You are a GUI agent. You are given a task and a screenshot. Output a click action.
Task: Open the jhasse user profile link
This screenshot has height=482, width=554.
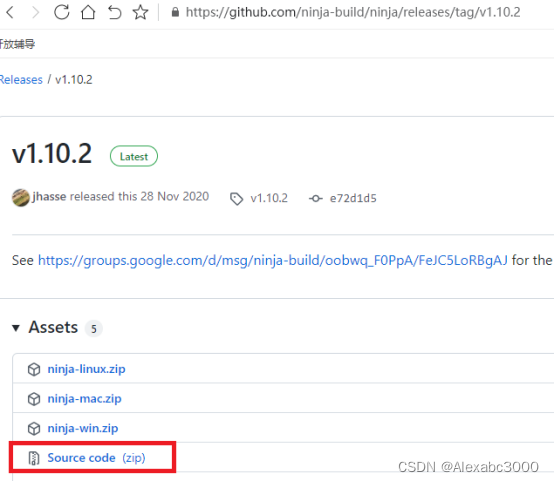click(x=49, y=196)
